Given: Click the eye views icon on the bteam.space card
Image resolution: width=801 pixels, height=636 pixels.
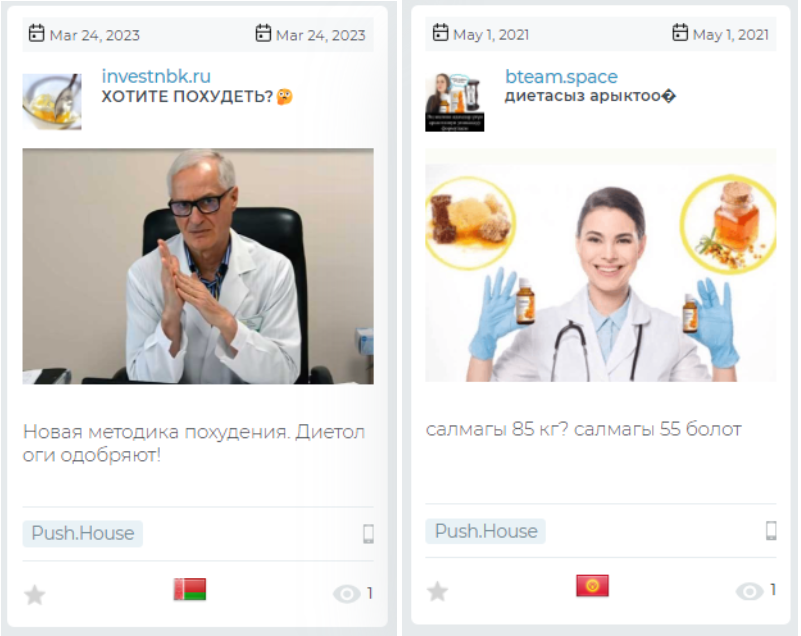Looking at the screenshot, I should click(x=749, y=592).
